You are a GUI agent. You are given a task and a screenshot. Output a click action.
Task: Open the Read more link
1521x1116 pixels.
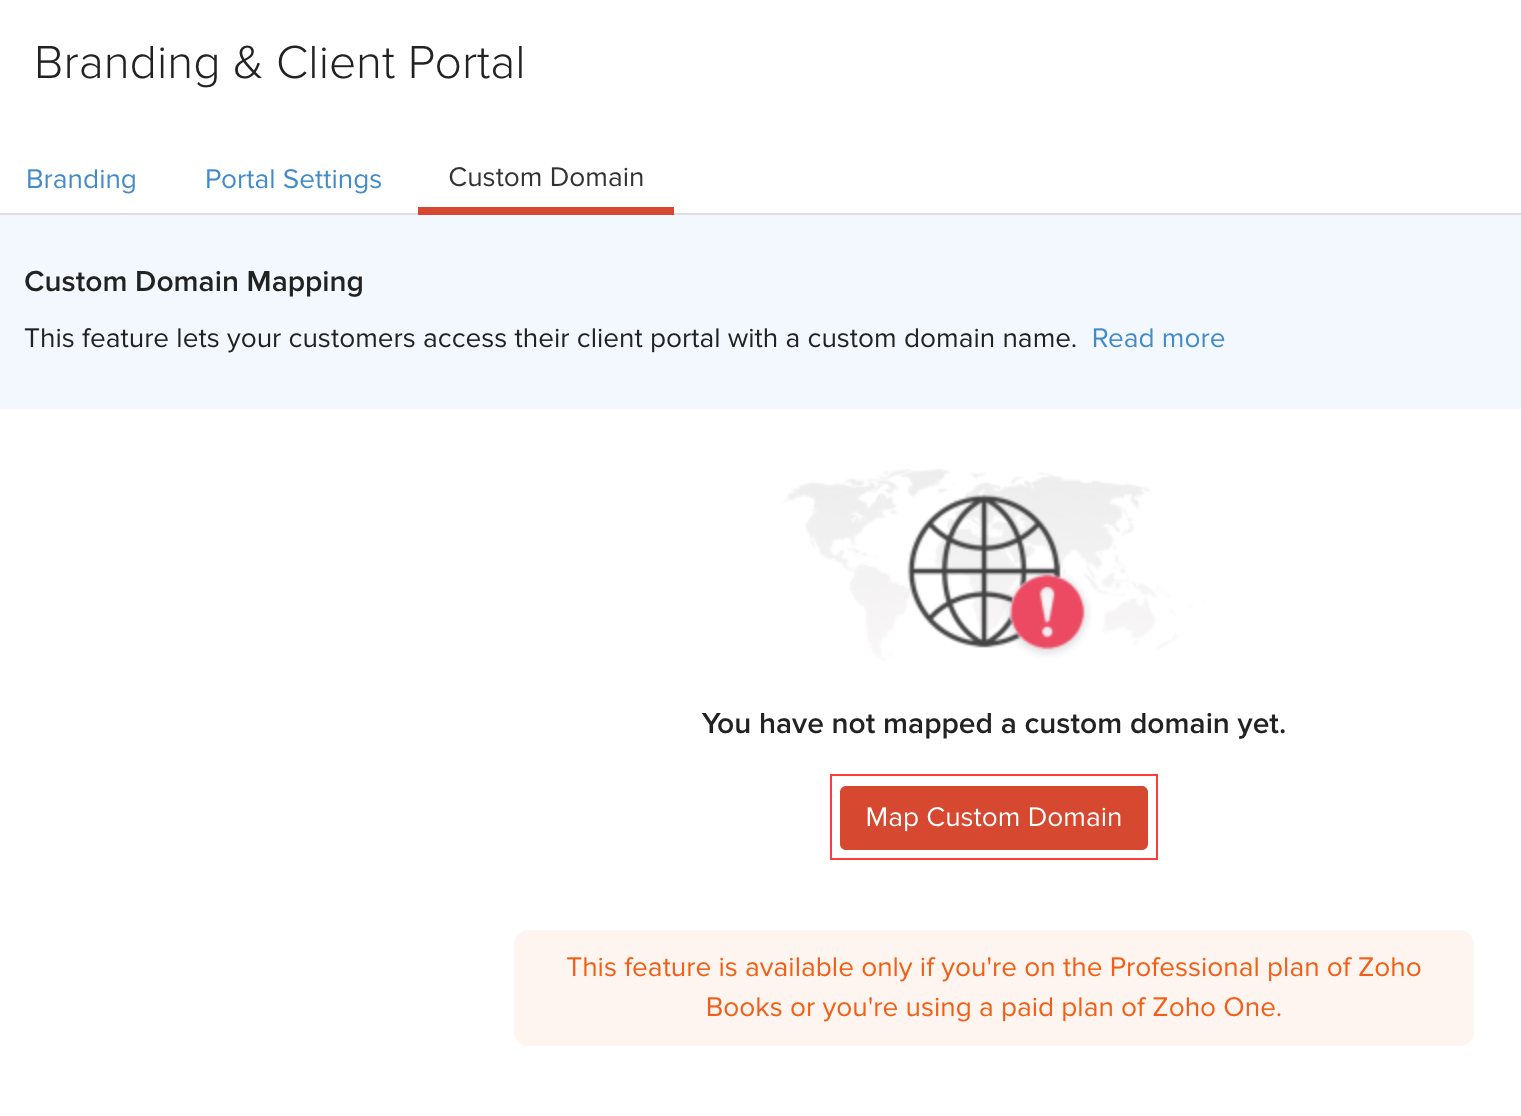point(1158,338)
